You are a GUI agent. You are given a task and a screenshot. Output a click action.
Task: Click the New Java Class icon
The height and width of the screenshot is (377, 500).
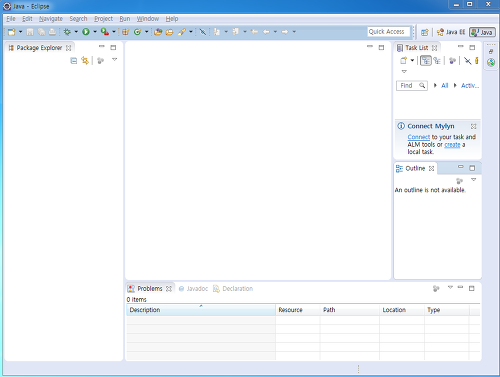[137, 32]
